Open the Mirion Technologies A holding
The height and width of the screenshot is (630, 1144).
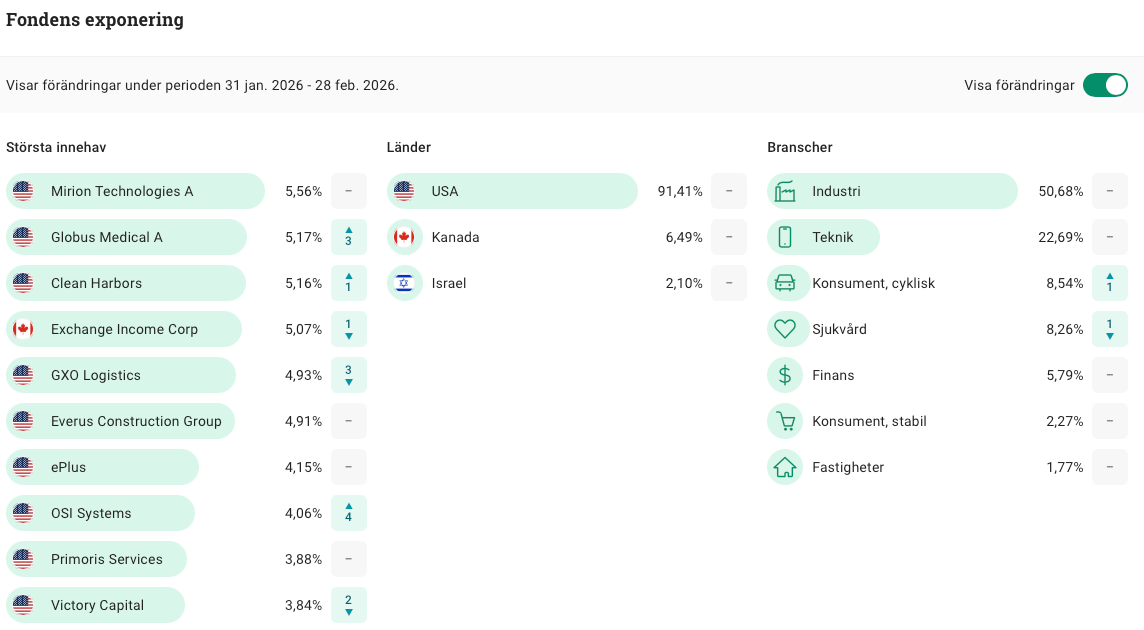tap(122, 191)
